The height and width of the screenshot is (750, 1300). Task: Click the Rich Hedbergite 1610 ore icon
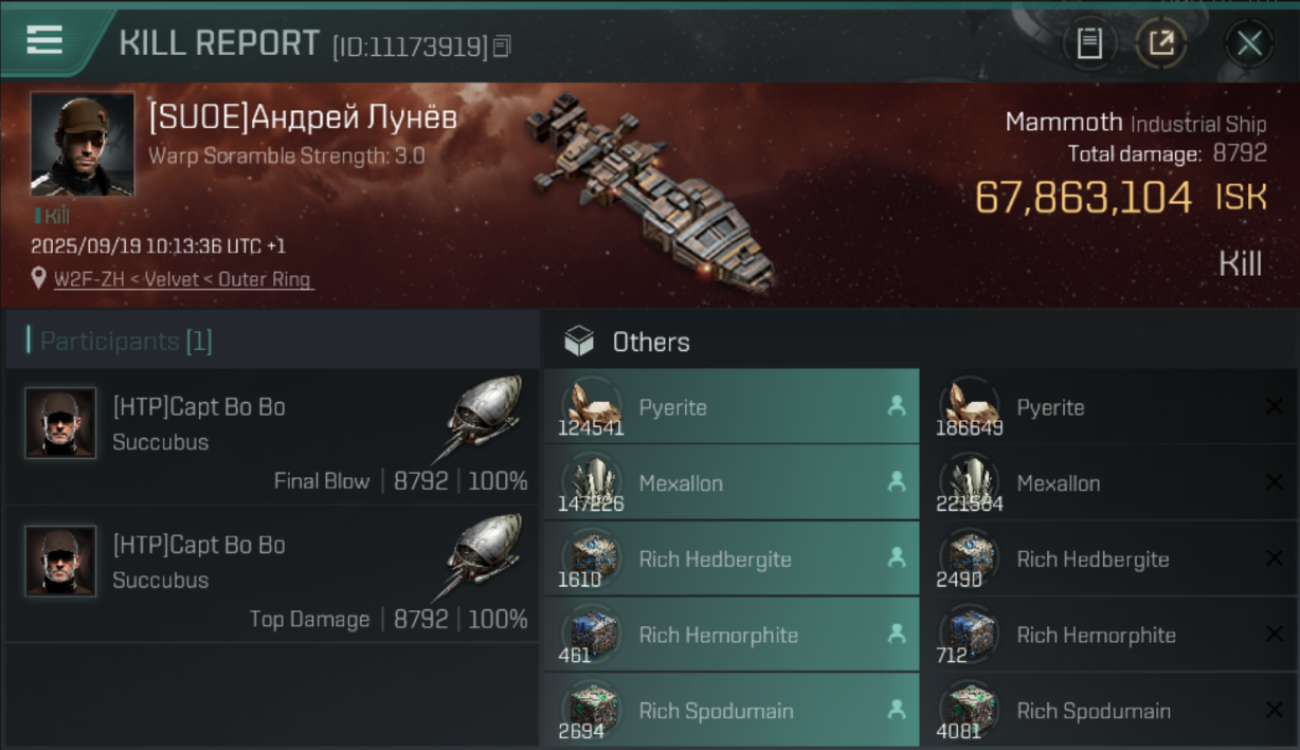tap(590, 556)
